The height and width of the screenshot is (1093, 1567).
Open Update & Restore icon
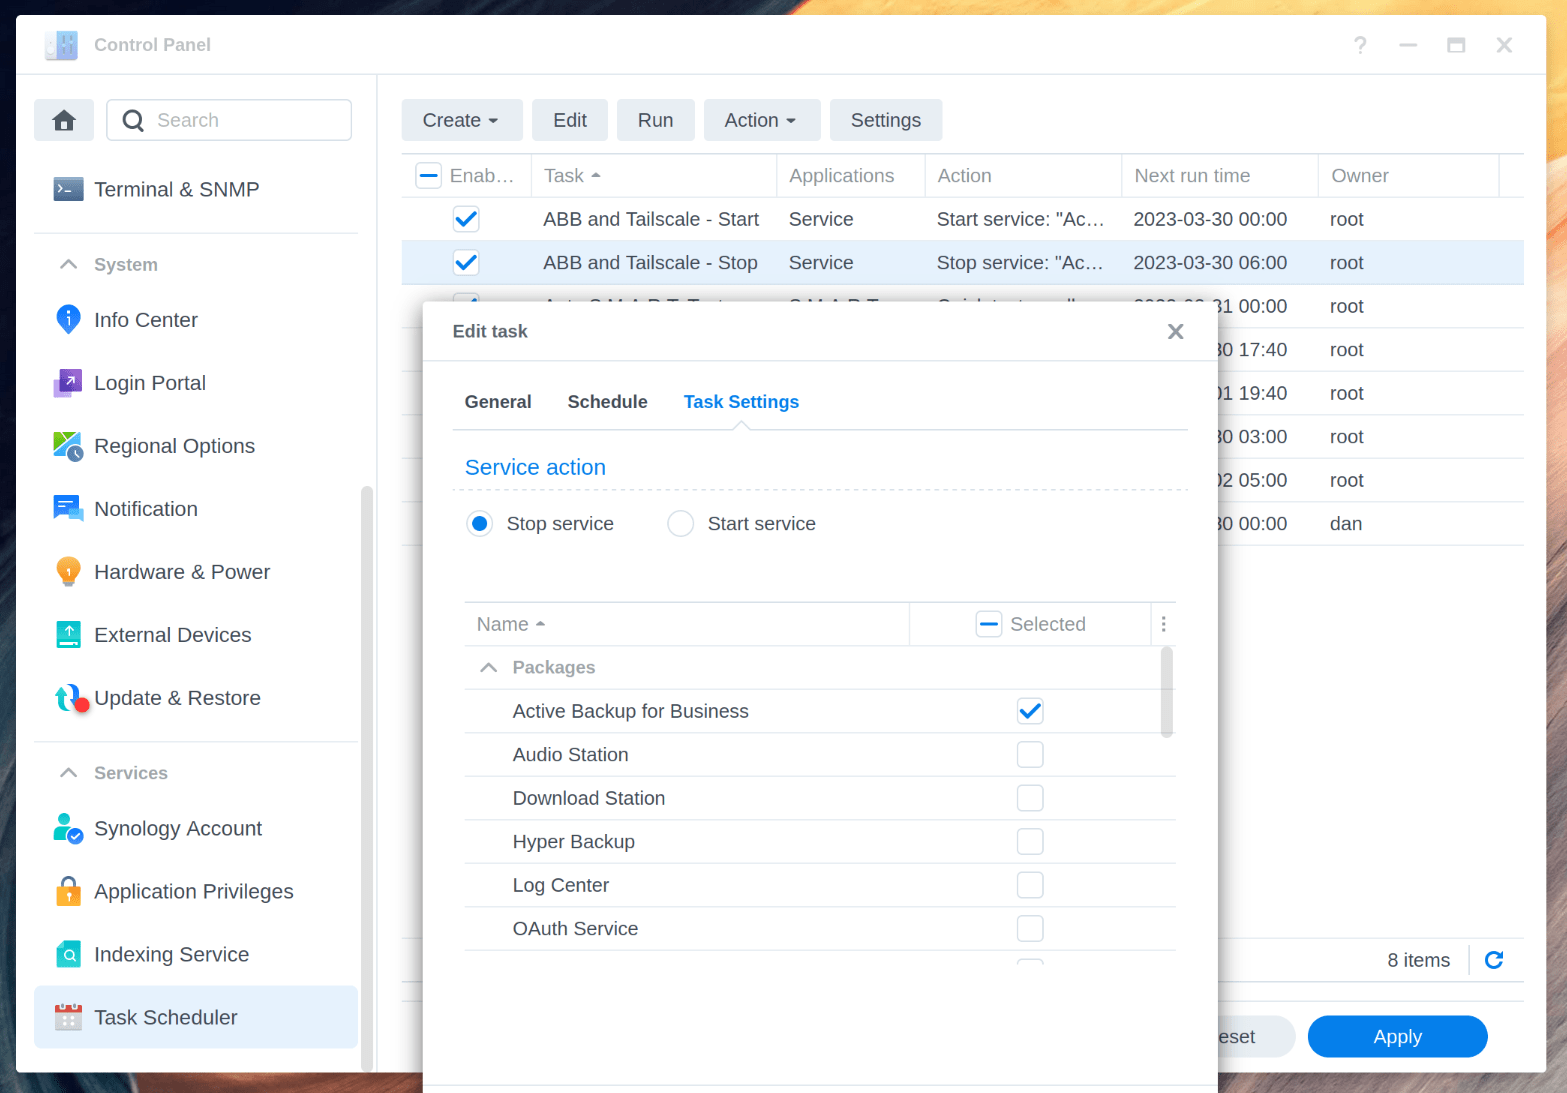click(70, 698)
